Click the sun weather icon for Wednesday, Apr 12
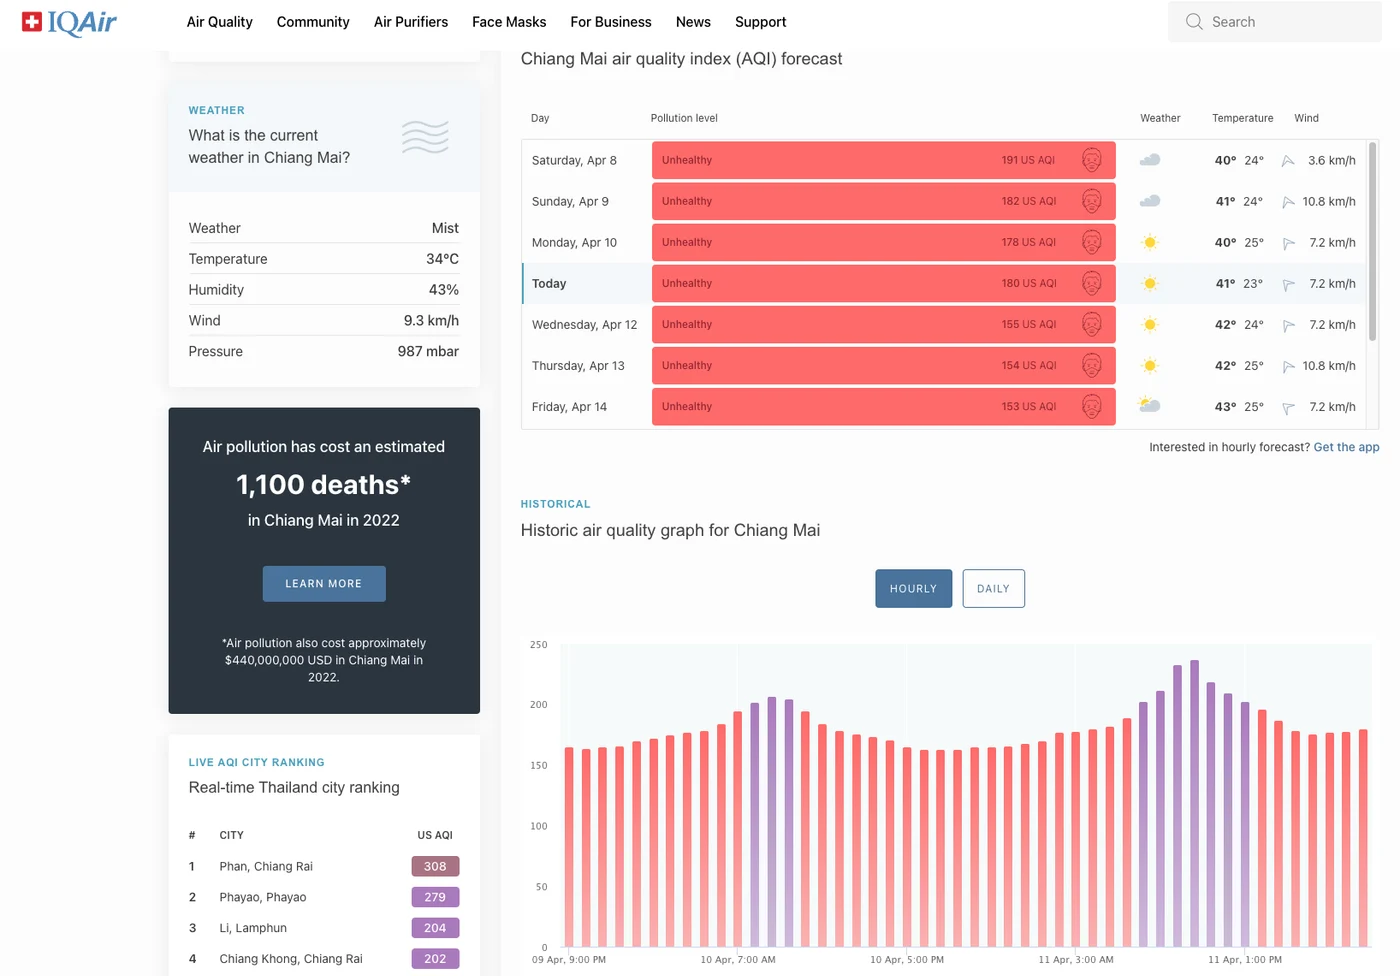The height and width of the screenshot is (976, 1400). point(1150,324)
